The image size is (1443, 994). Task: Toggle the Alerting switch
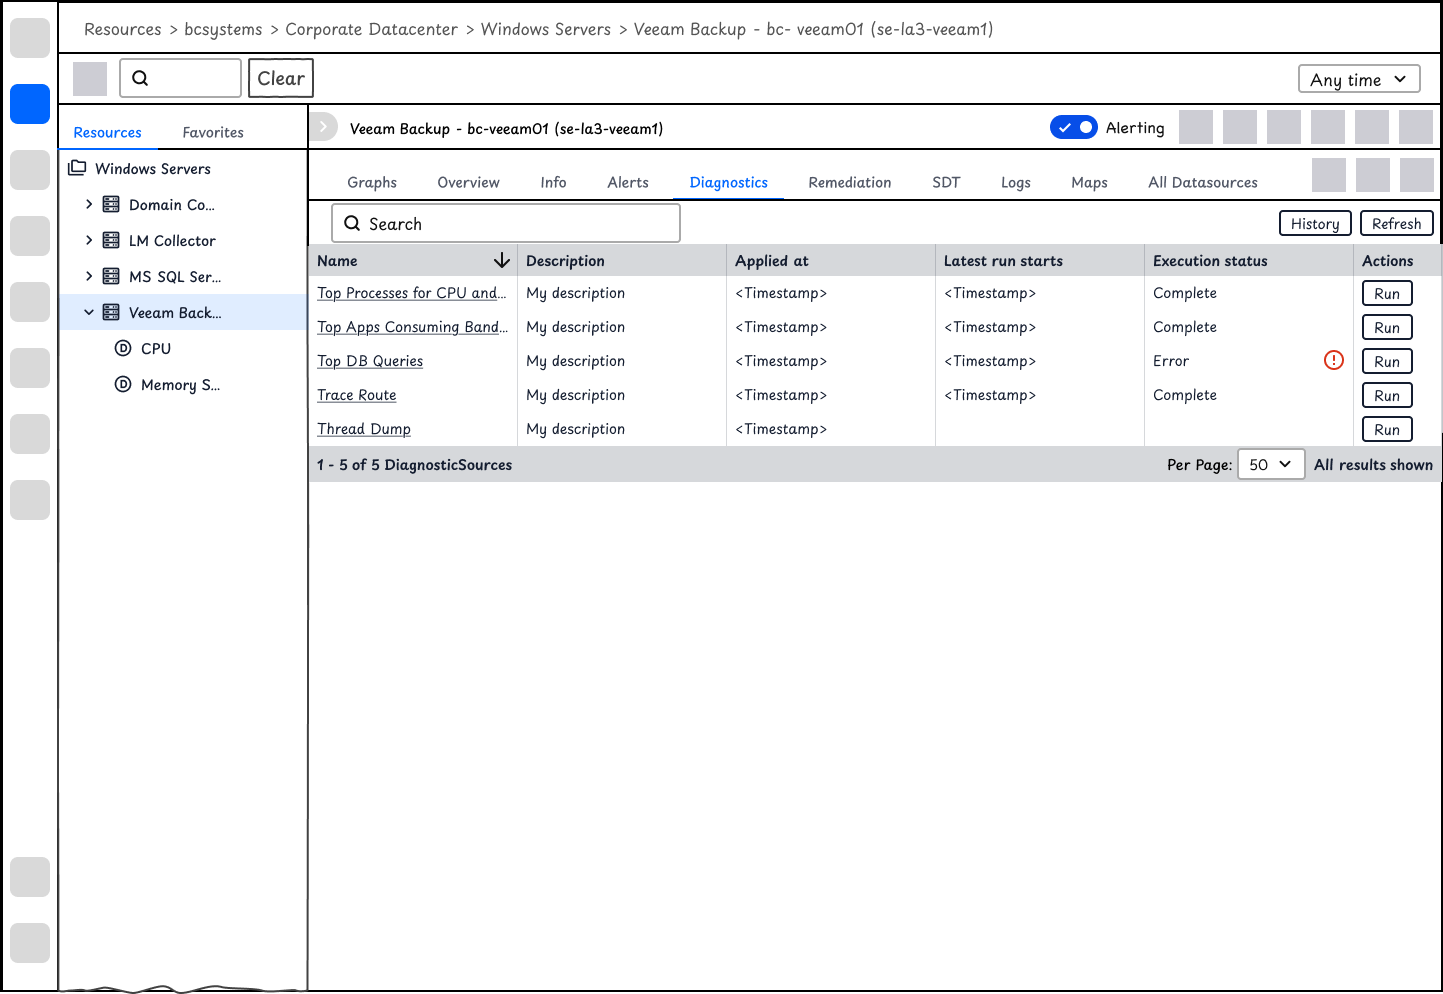pos(1074,127)
